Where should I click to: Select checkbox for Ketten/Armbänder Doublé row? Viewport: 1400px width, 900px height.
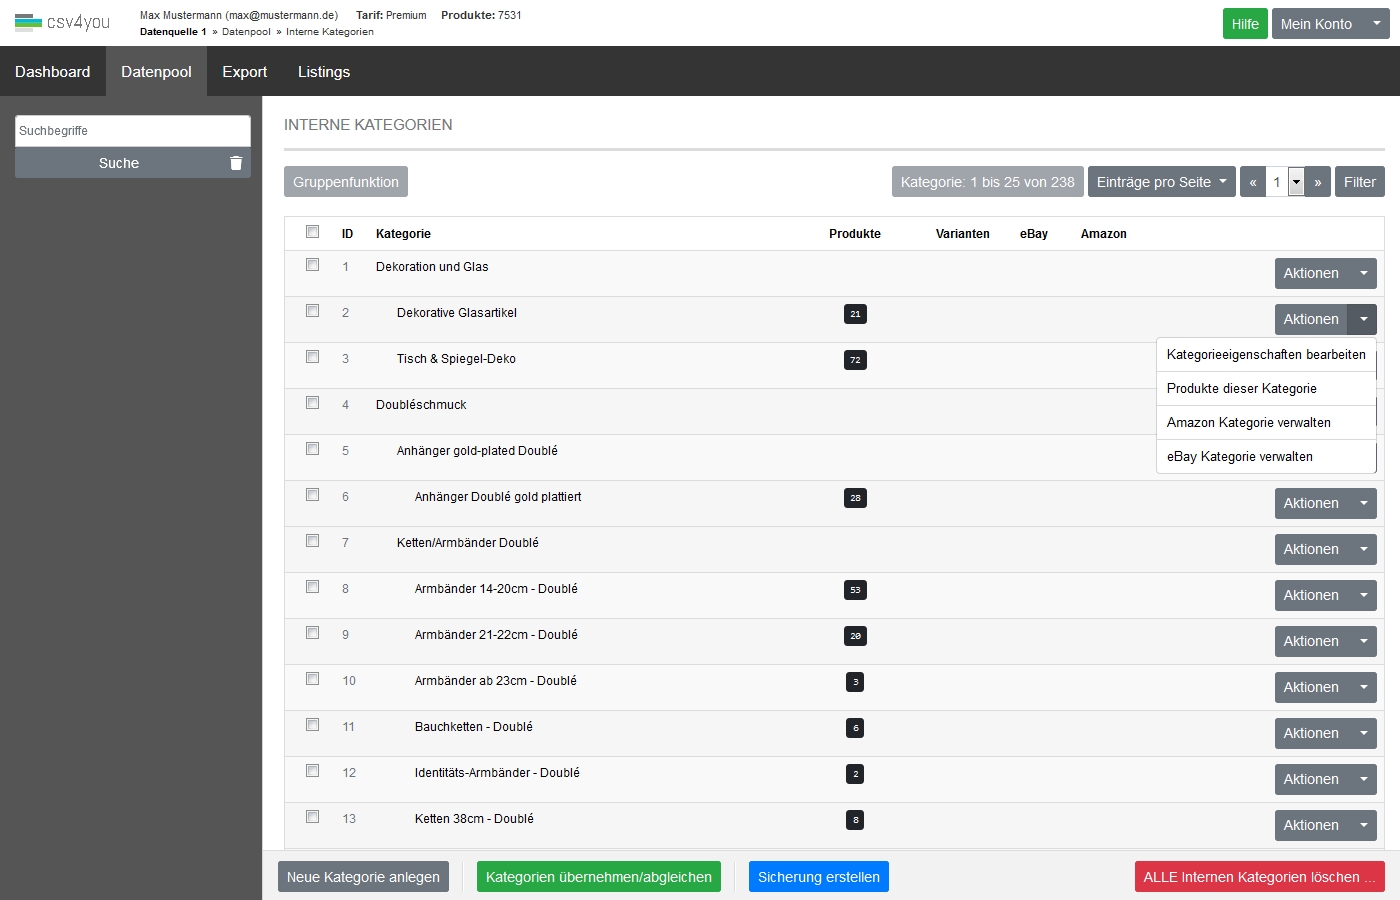(x=312, y=541)
